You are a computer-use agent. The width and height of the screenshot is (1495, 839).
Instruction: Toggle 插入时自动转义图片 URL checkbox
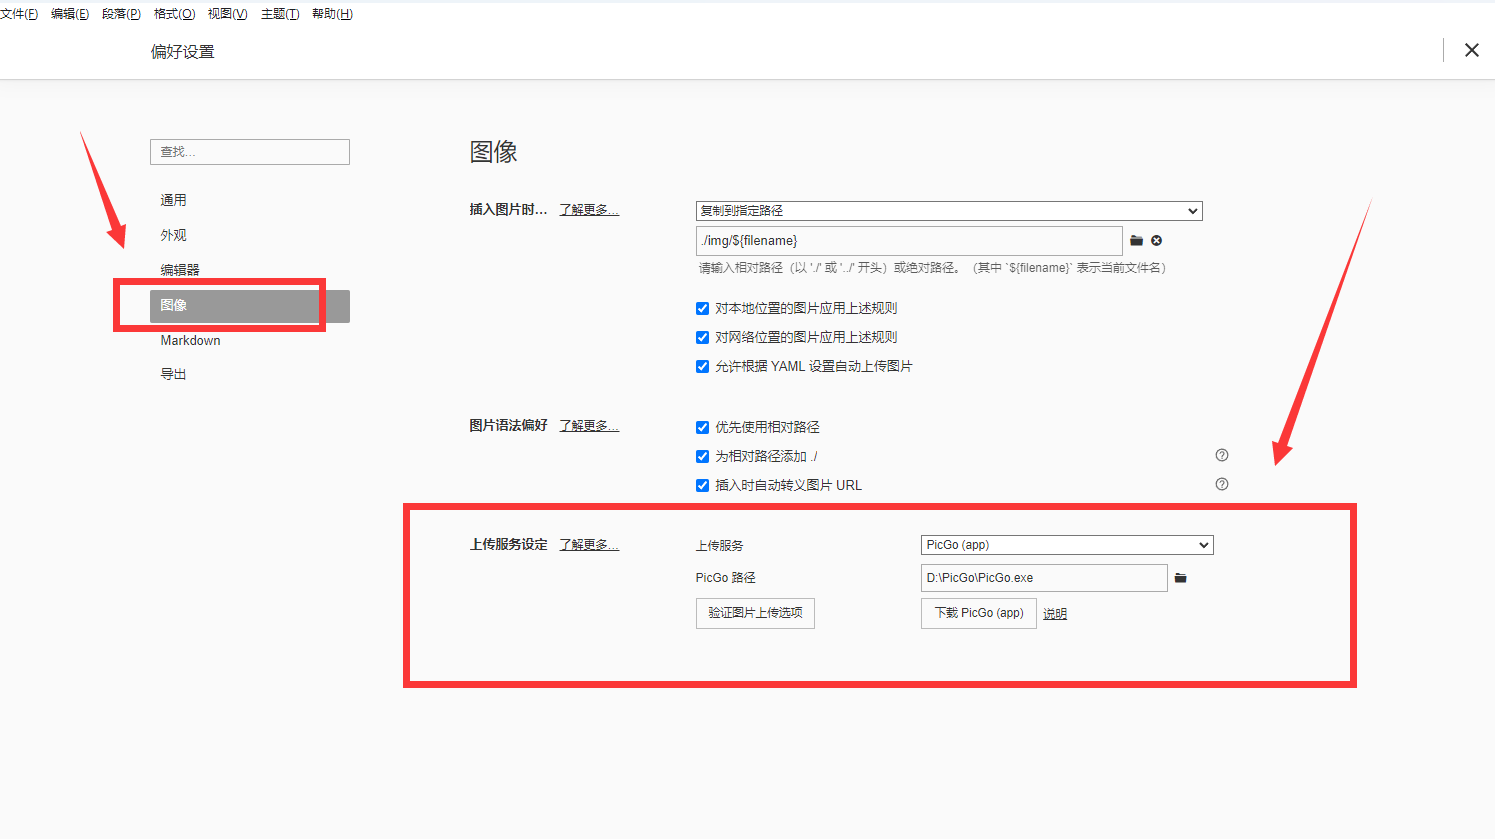pyautogui.click(x=702, y=485)
